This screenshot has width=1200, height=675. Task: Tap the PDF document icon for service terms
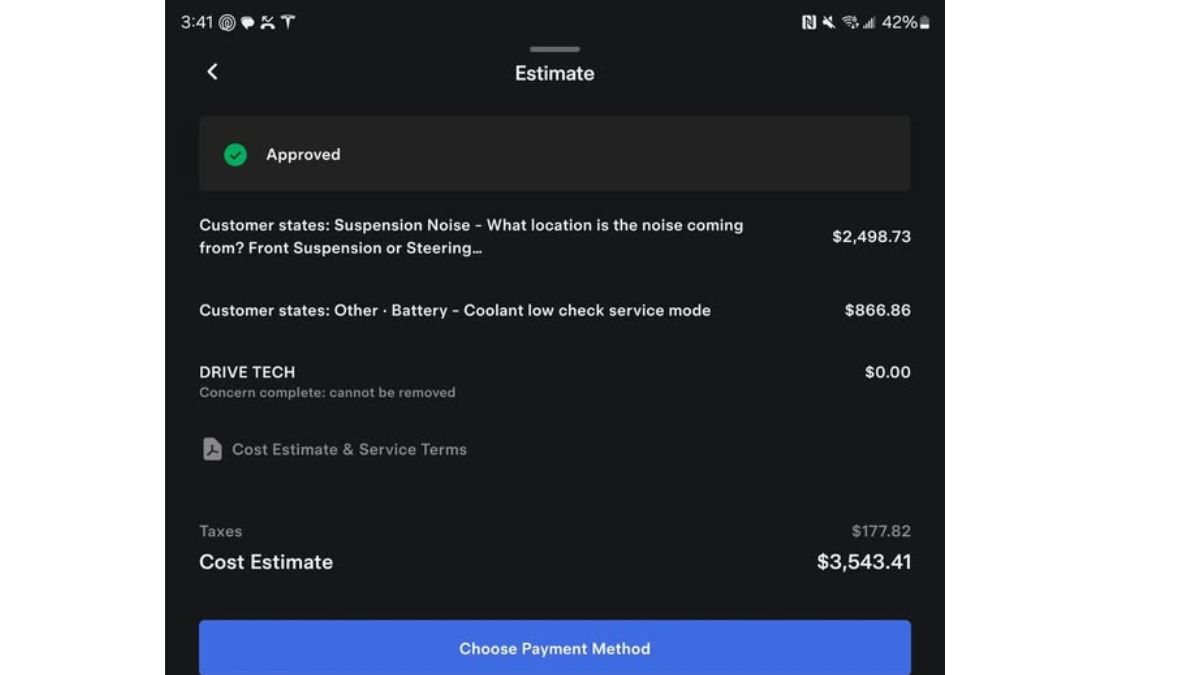212,449
